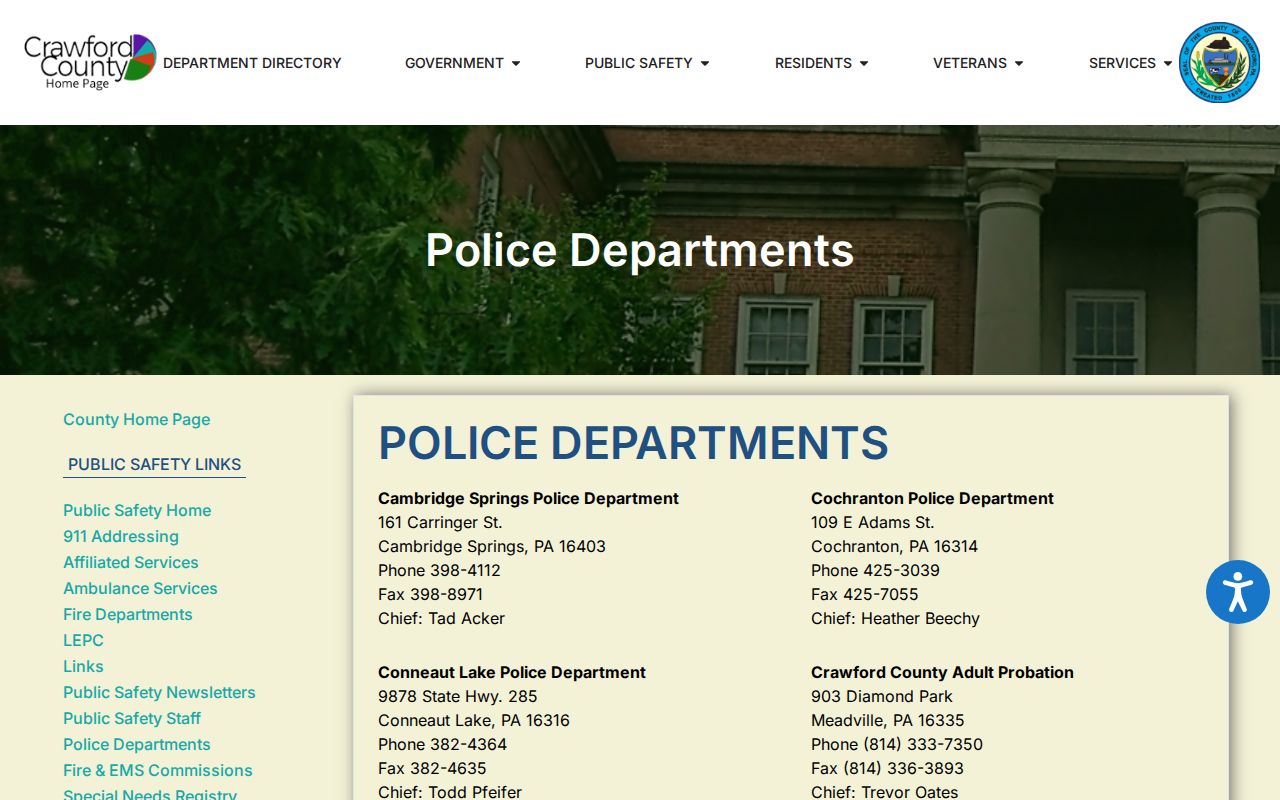Go to Fire Departments link

128,614
